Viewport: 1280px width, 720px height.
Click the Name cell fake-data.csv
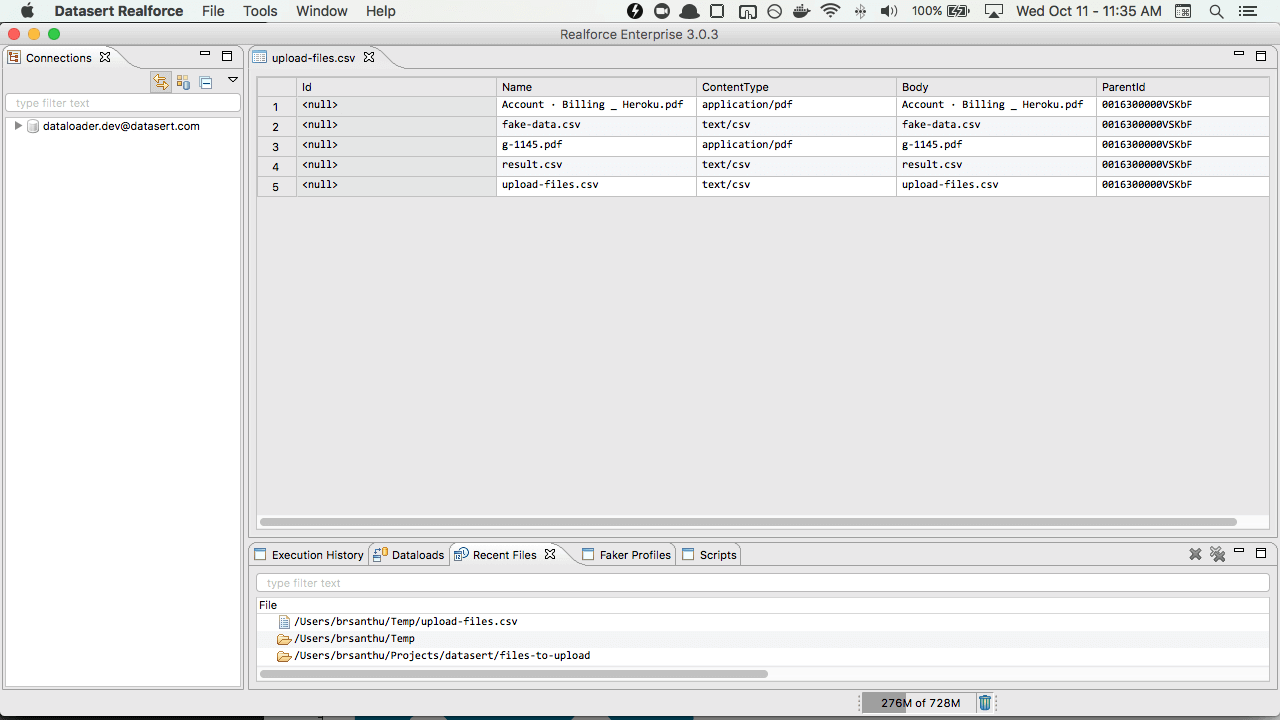[596, 125]
